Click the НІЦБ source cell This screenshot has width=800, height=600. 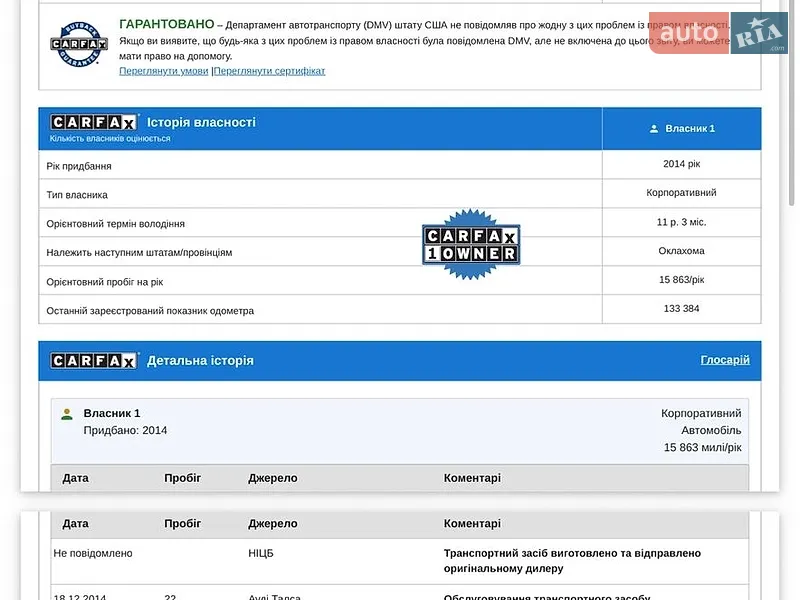click(x=261, y=553)
